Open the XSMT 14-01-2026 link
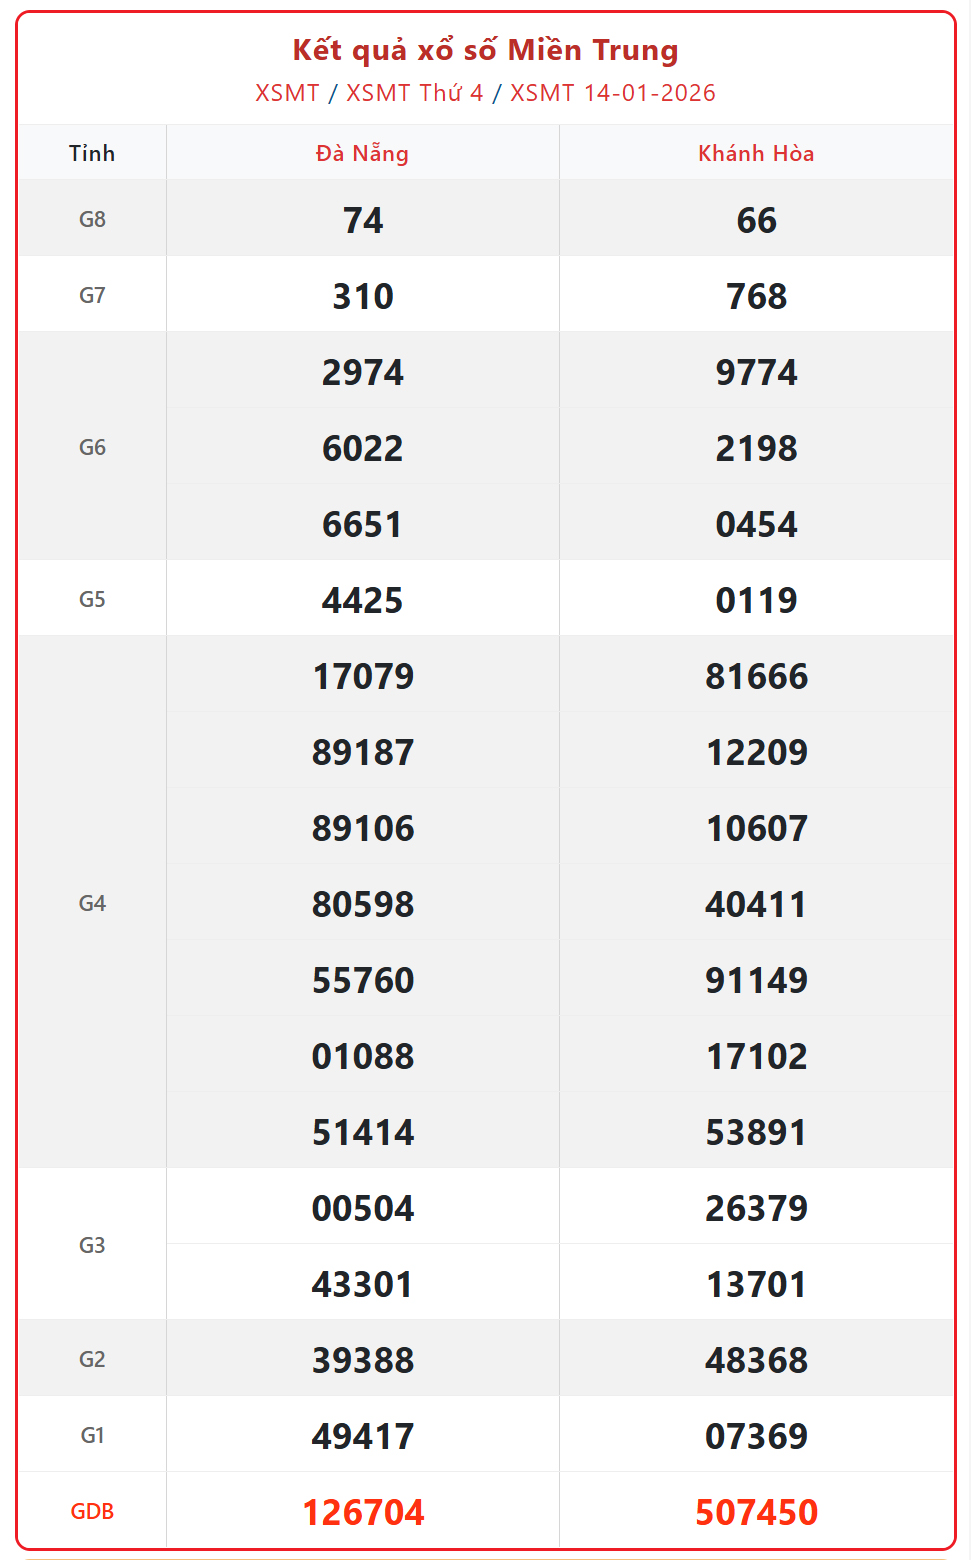Screen dimensions: 971x1560 click(612, 93)
